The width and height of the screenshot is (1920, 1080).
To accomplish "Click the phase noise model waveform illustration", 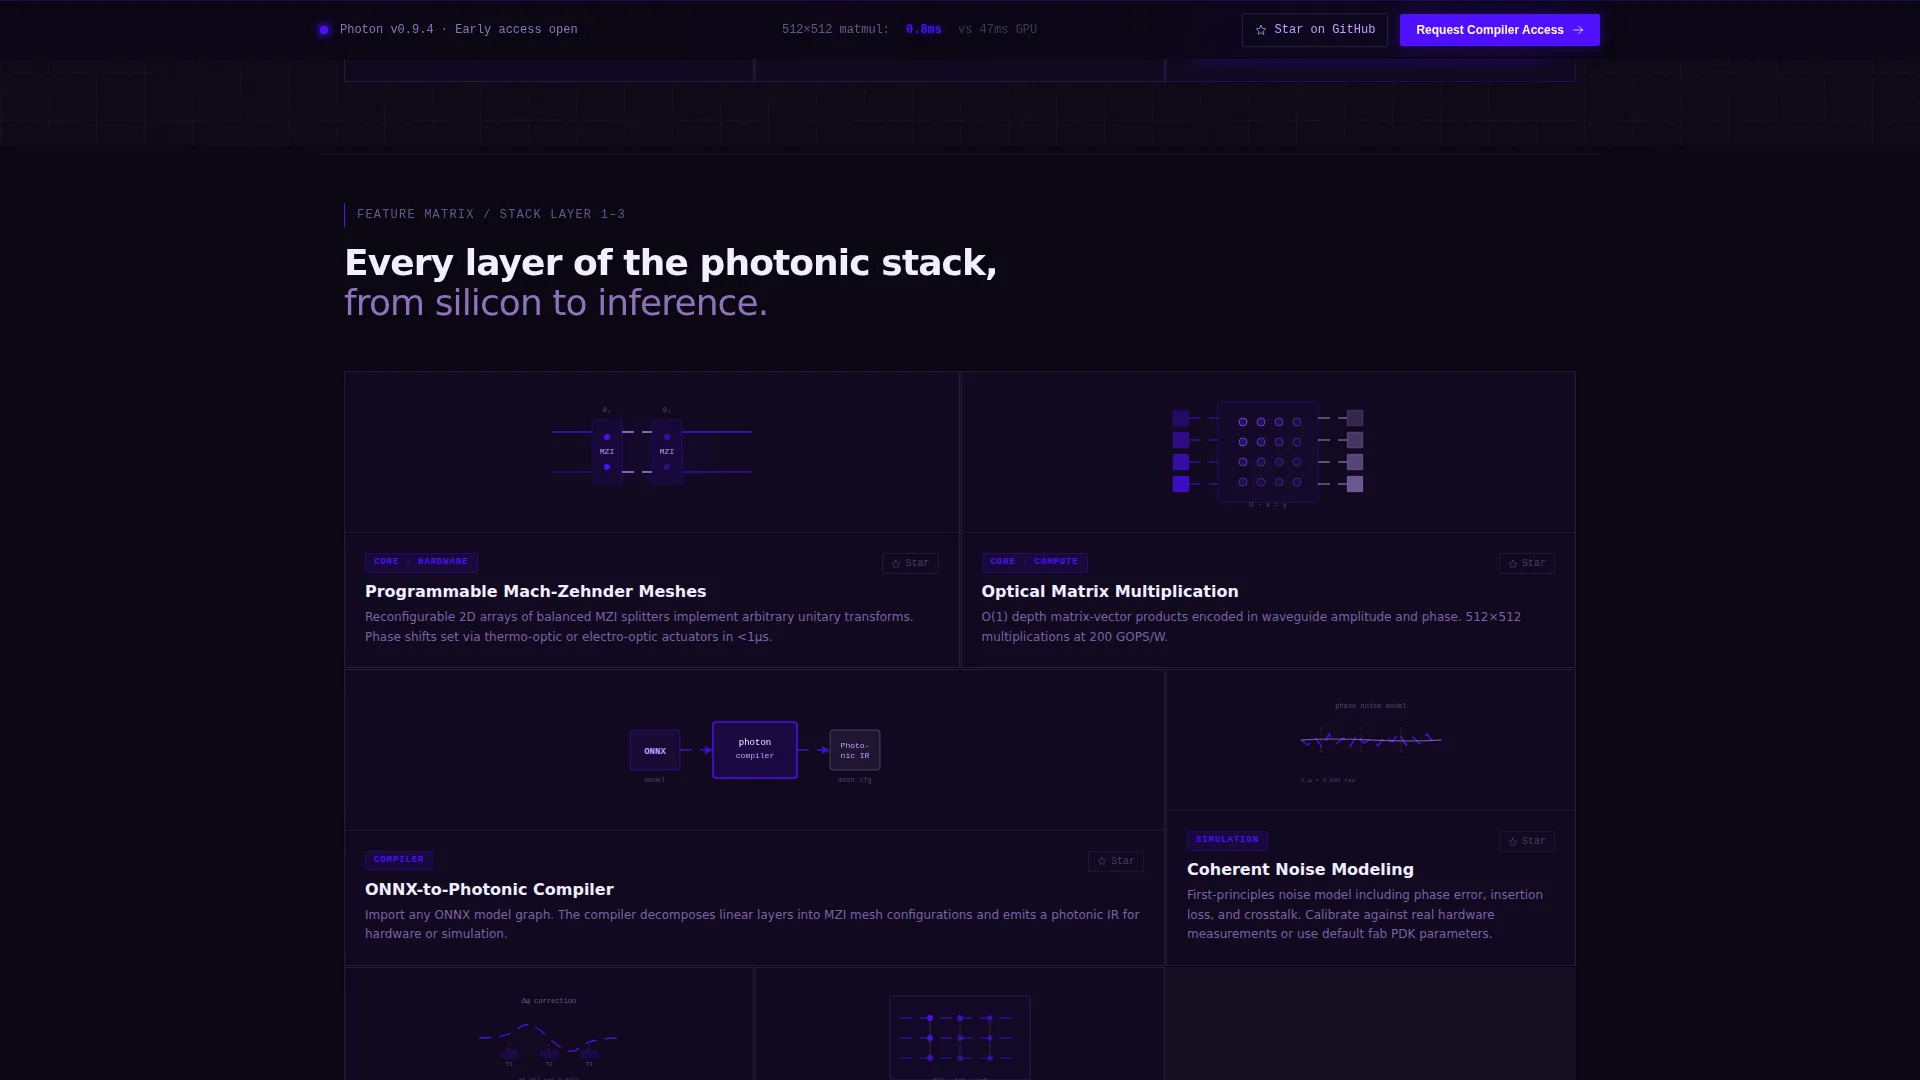I will [1370, 741].
